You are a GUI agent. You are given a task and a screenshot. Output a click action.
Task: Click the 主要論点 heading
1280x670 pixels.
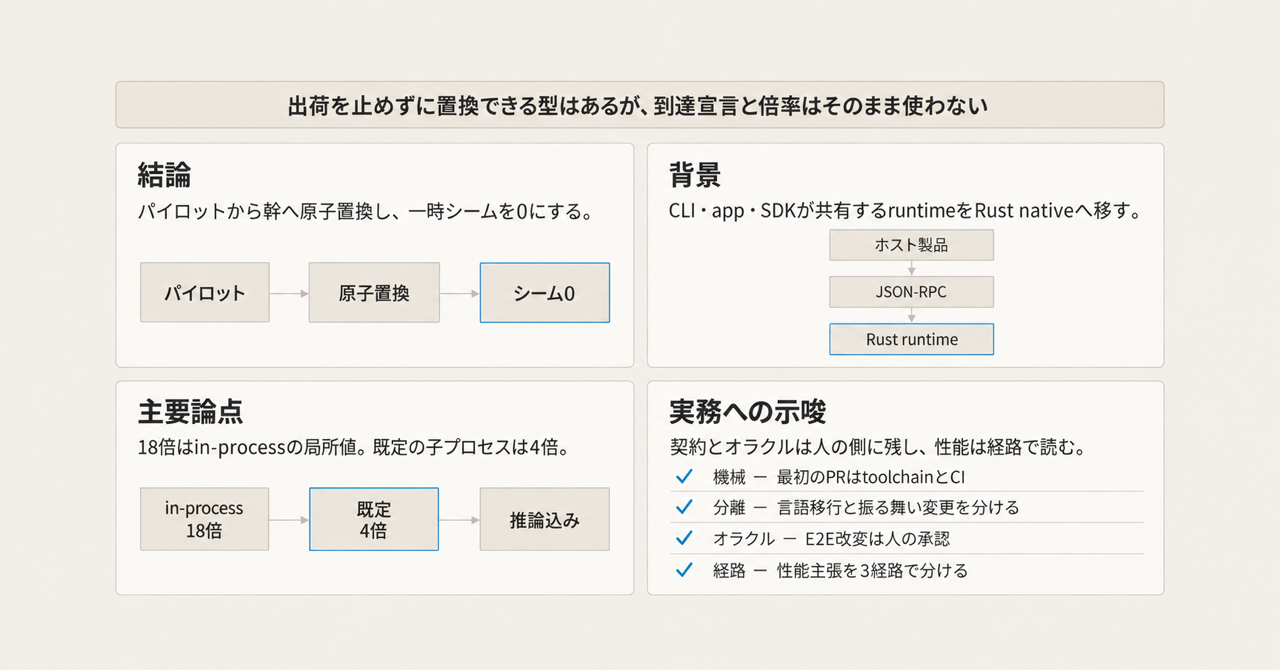coord(190,412)
